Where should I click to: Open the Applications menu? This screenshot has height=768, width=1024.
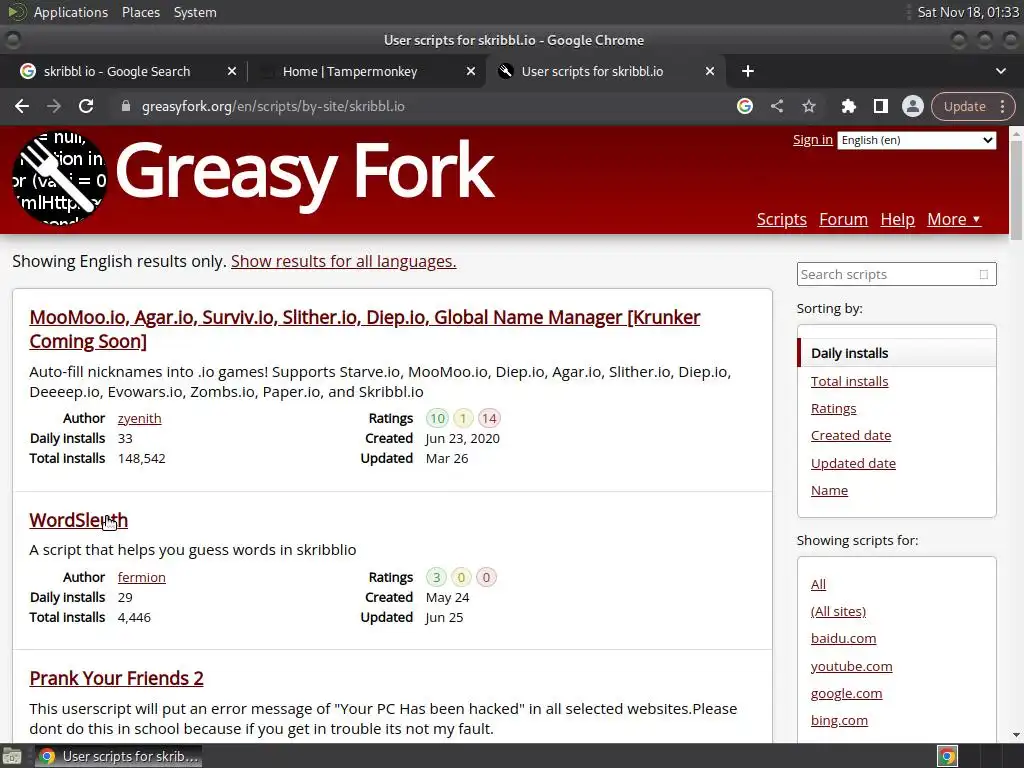pyautogui.click(x=71, y=12)
